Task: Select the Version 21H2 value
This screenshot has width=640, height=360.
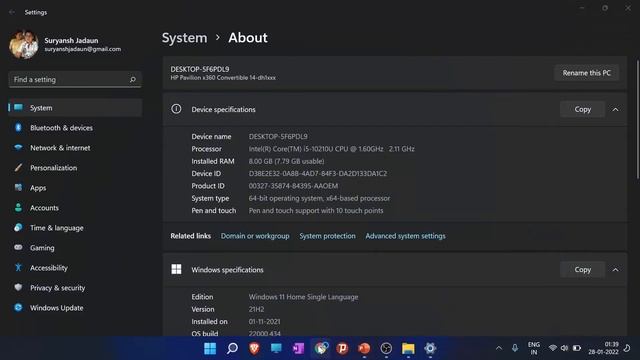Action: 256,309
